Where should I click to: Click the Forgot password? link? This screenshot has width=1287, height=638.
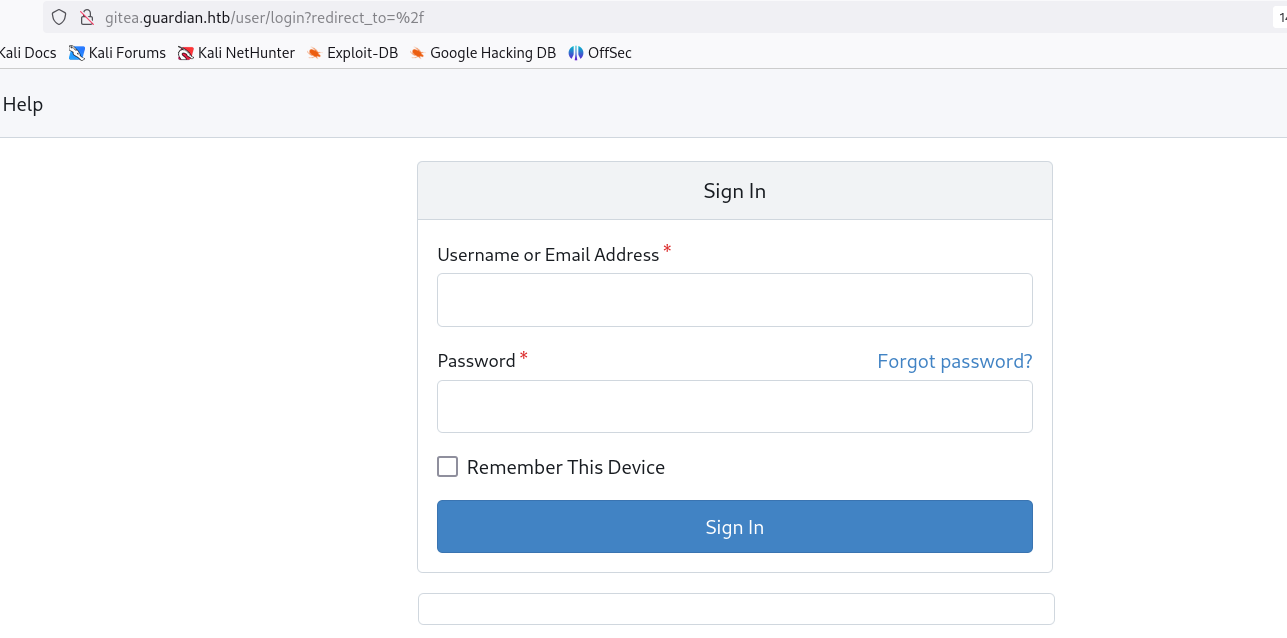955,361
